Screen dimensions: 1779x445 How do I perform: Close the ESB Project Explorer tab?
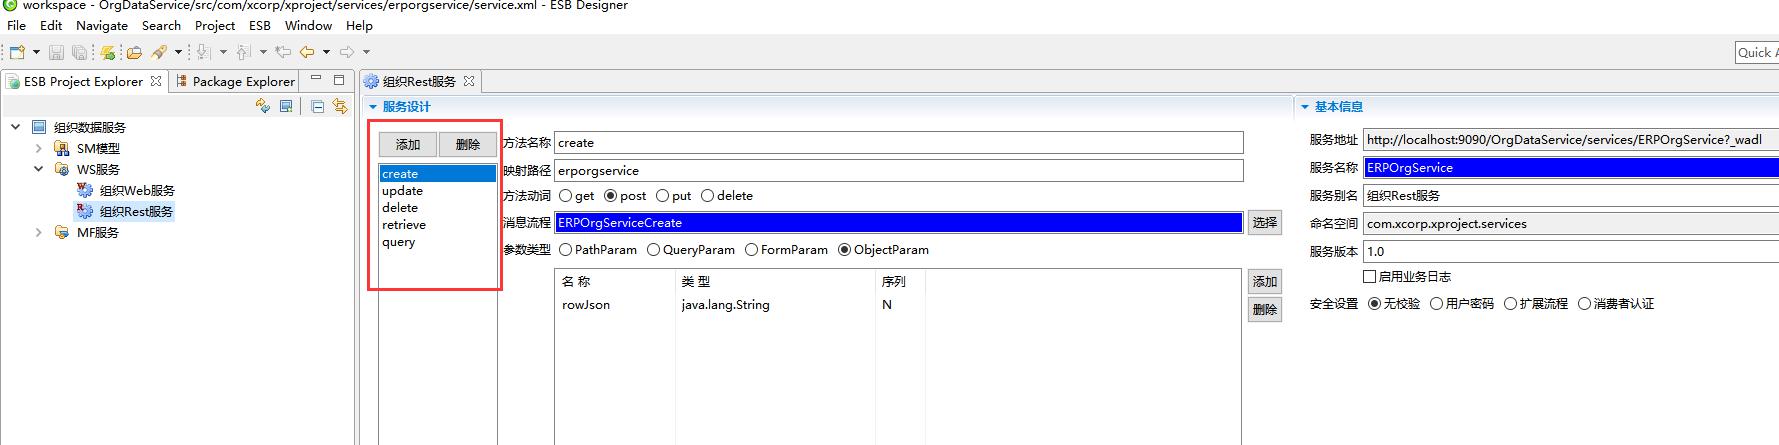click(156, 81)
